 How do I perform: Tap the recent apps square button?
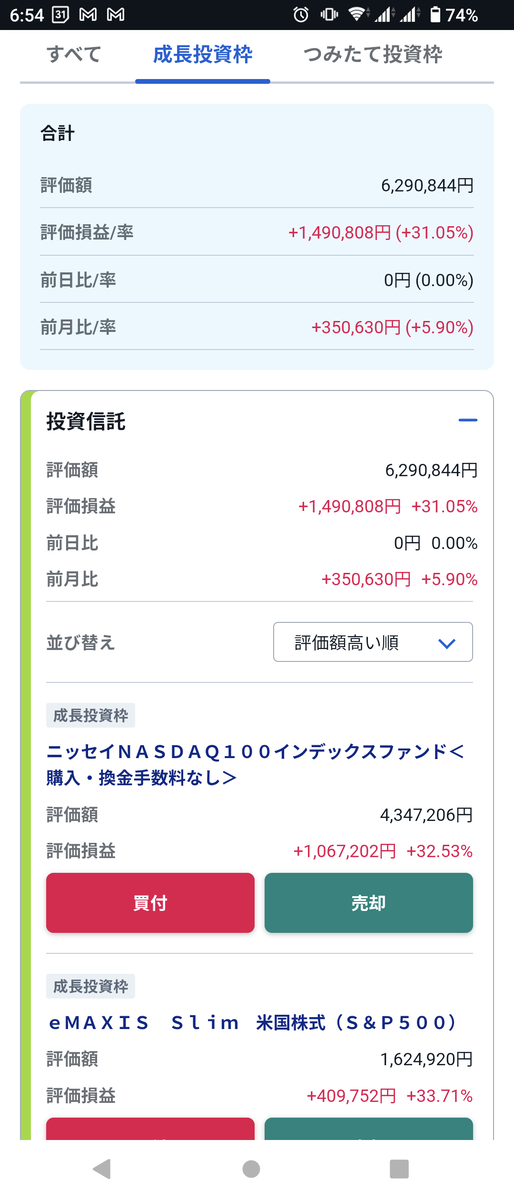point(399,1168)
